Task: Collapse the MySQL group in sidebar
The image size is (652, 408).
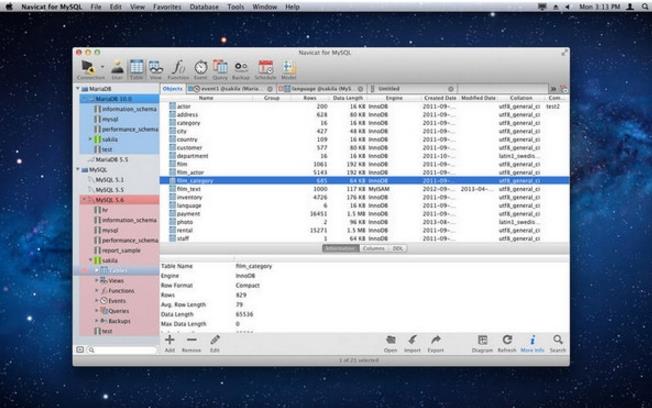Action: coord(78,170)
